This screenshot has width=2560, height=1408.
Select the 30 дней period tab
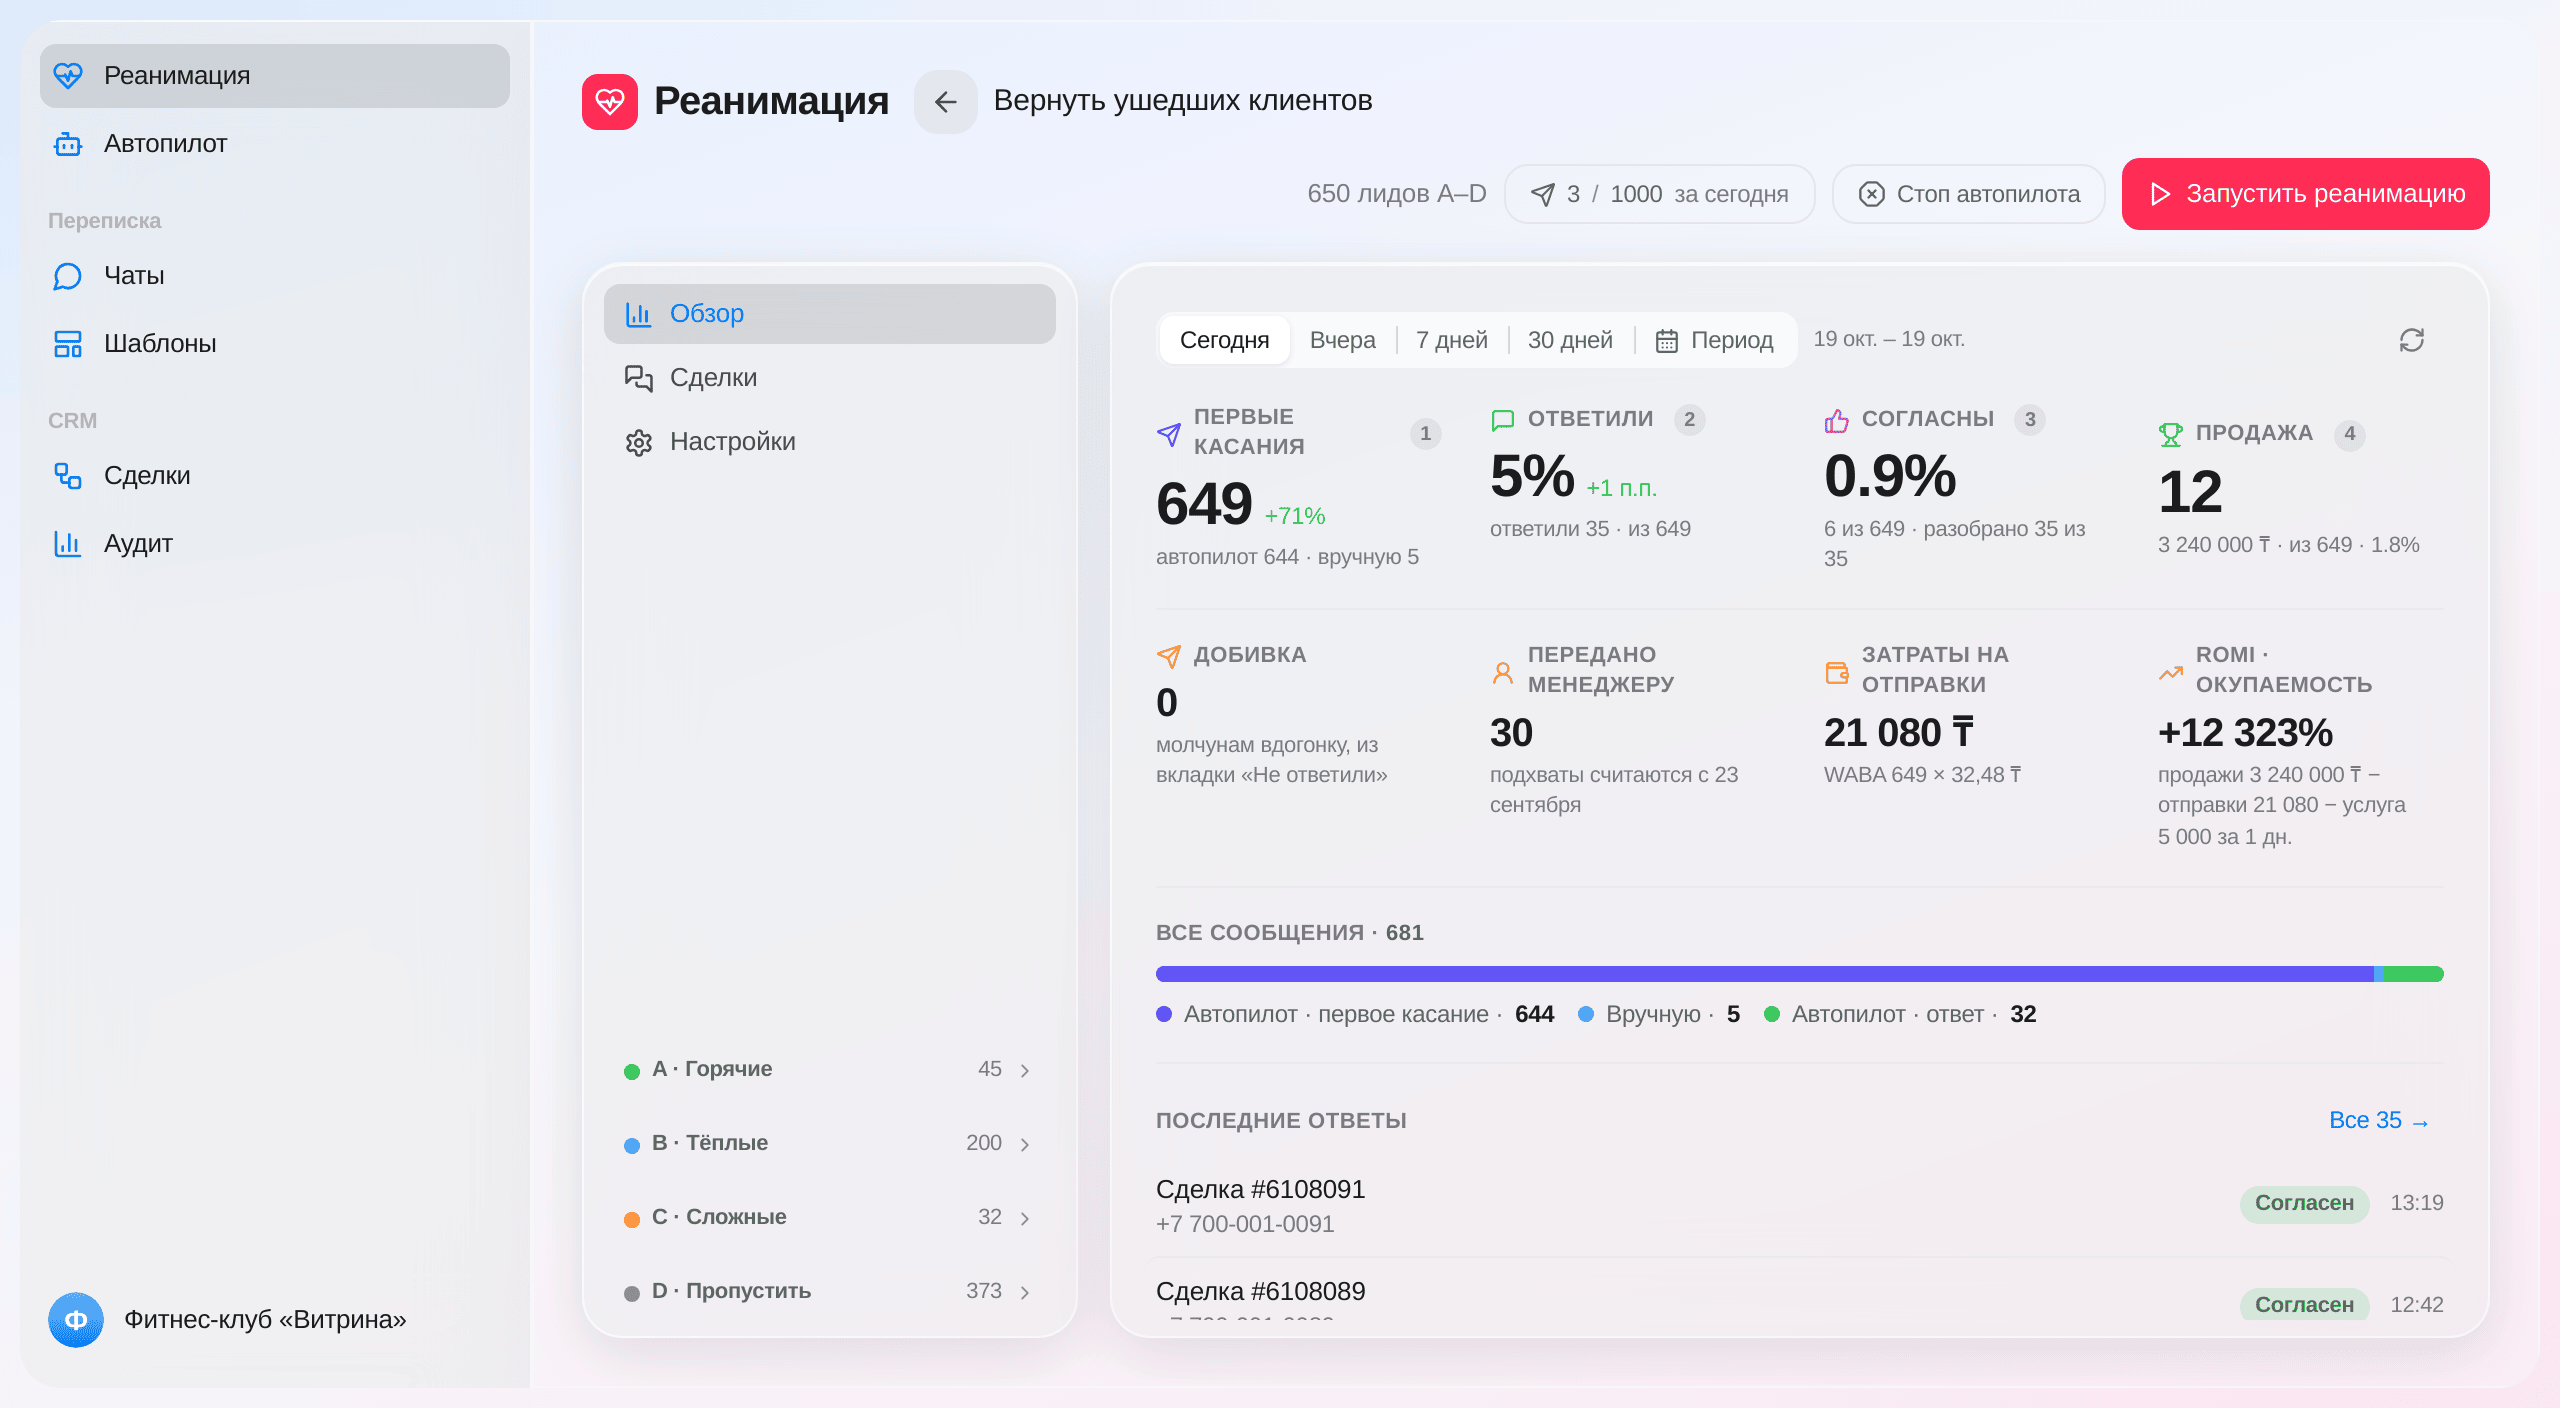(x=1570, y=340)
